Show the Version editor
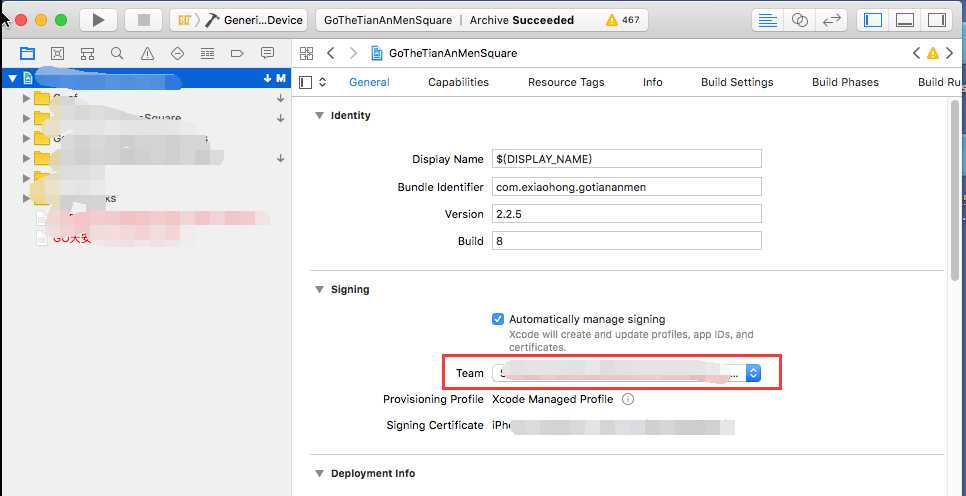966x496 pixels. point(832,20)
